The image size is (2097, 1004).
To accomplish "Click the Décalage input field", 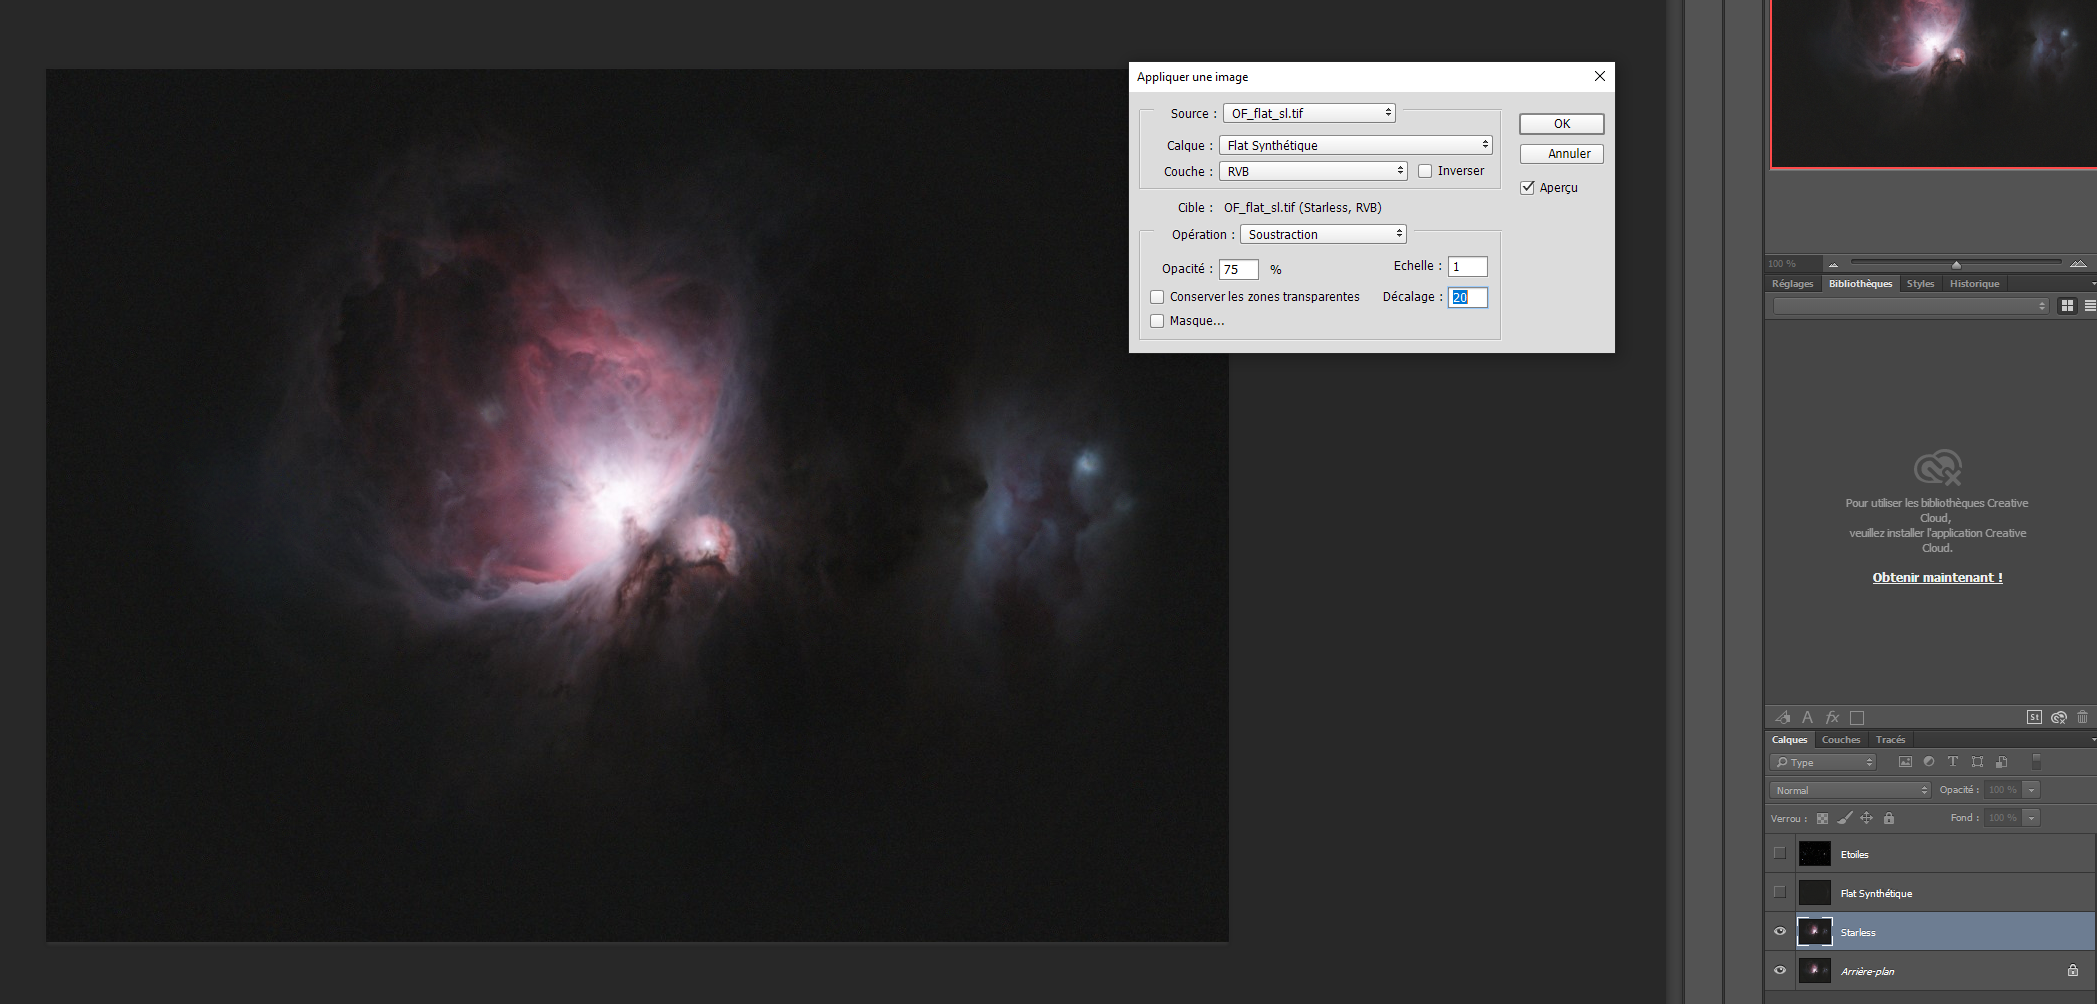I will (x=1468, y=297).
